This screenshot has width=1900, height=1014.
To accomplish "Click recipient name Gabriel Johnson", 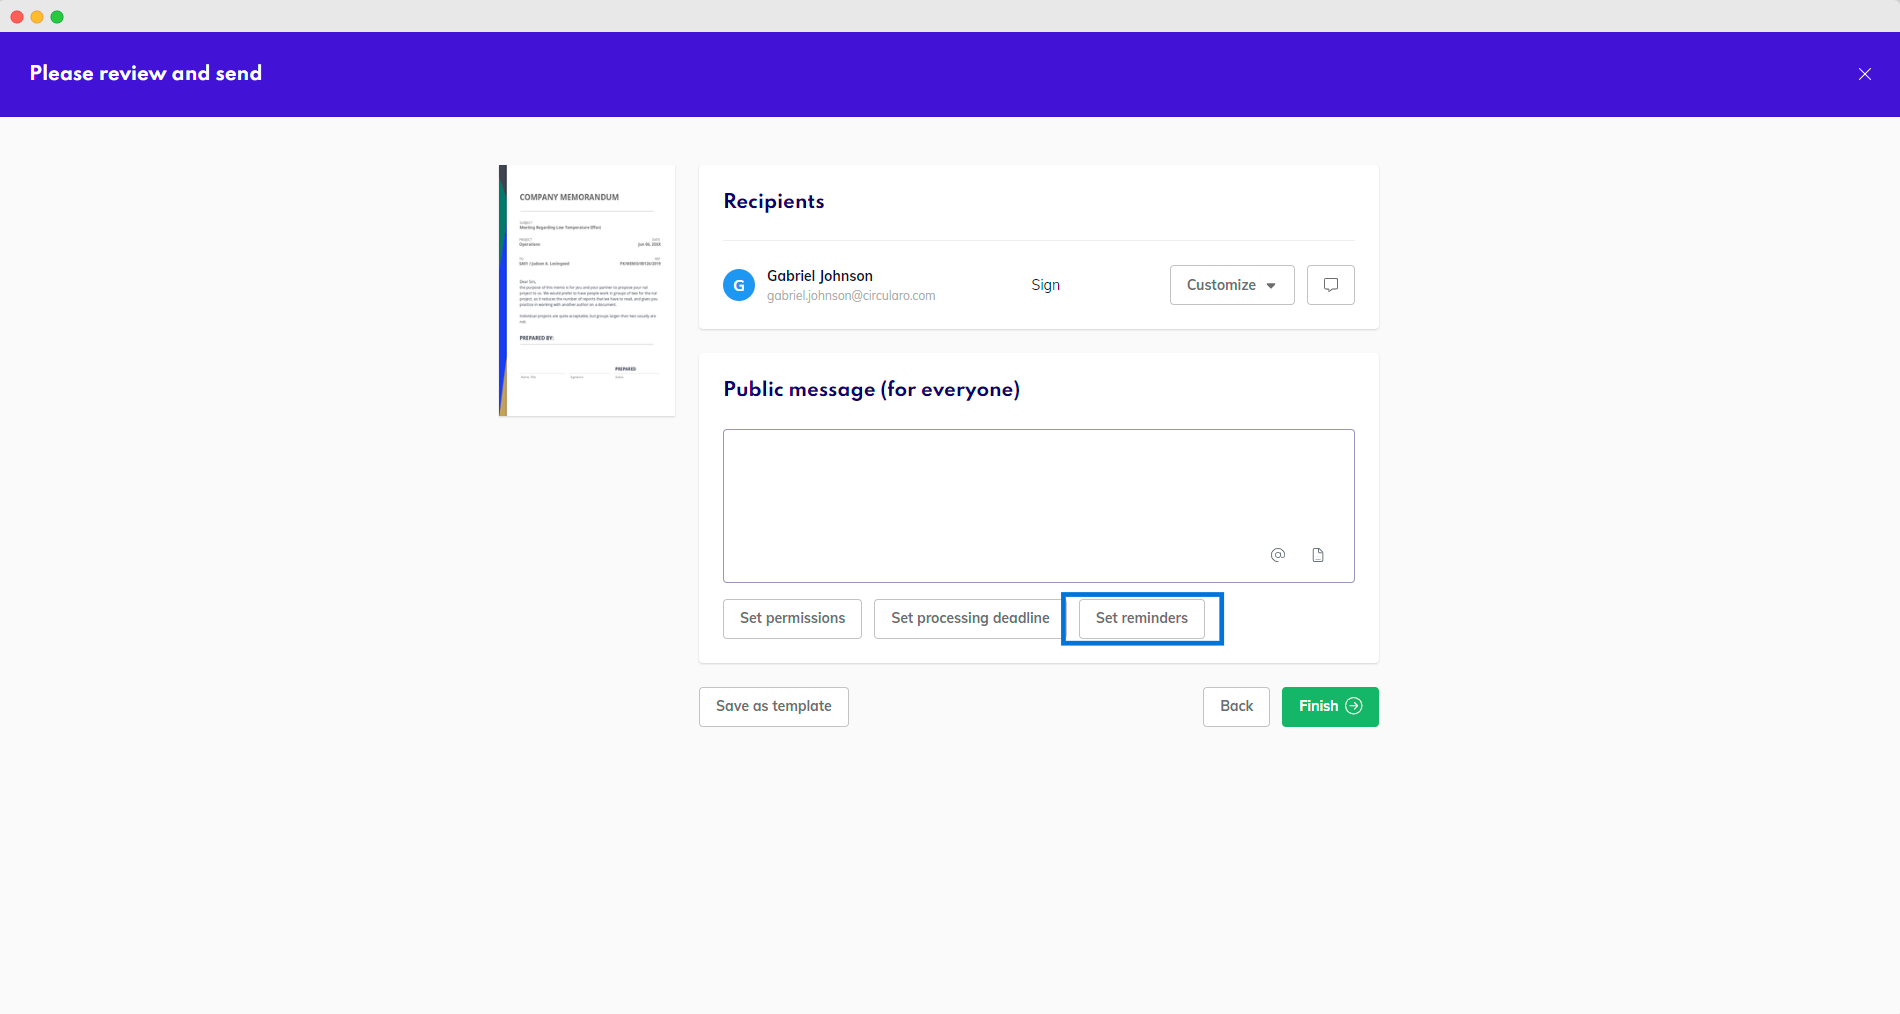I will pos(819,276).
